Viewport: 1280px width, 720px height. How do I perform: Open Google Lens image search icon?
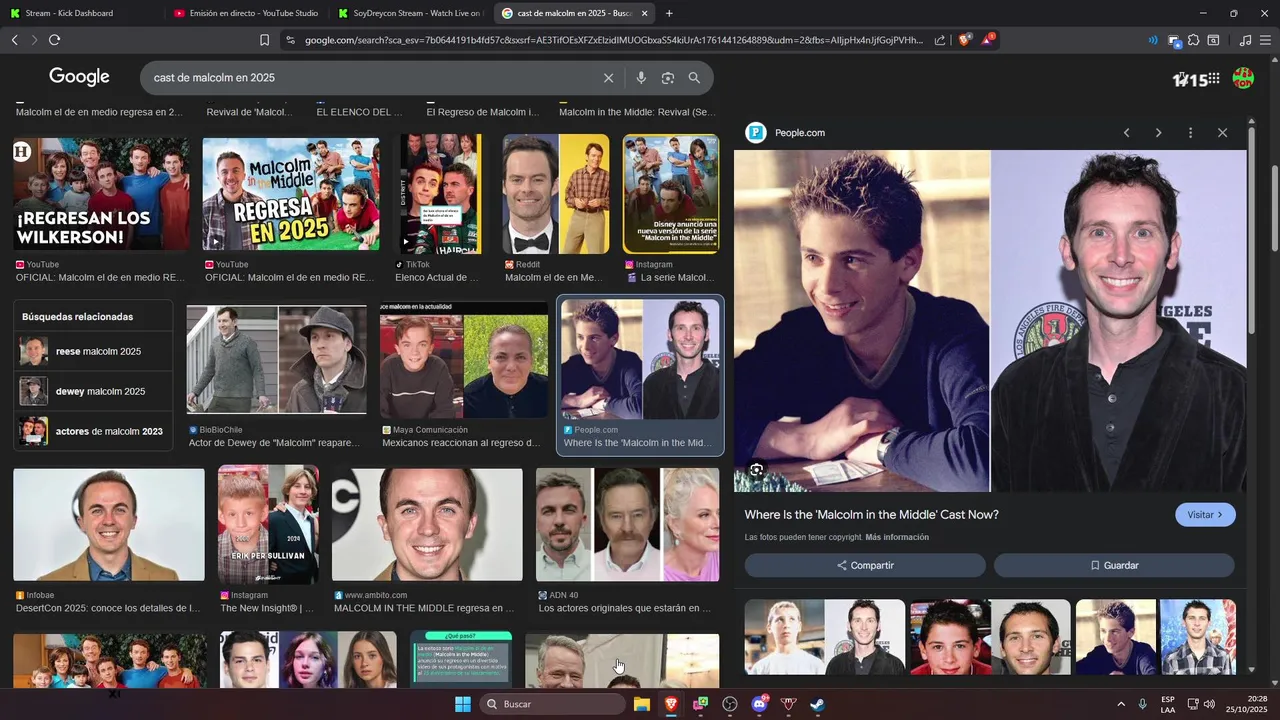[x=668, y=78]
